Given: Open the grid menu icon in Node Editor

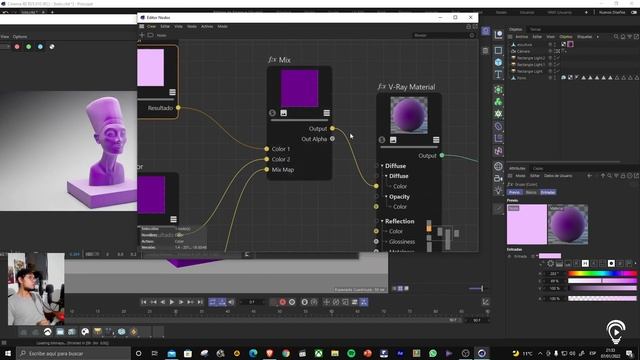Looking at the screenshot, I should tap(142, 26).
